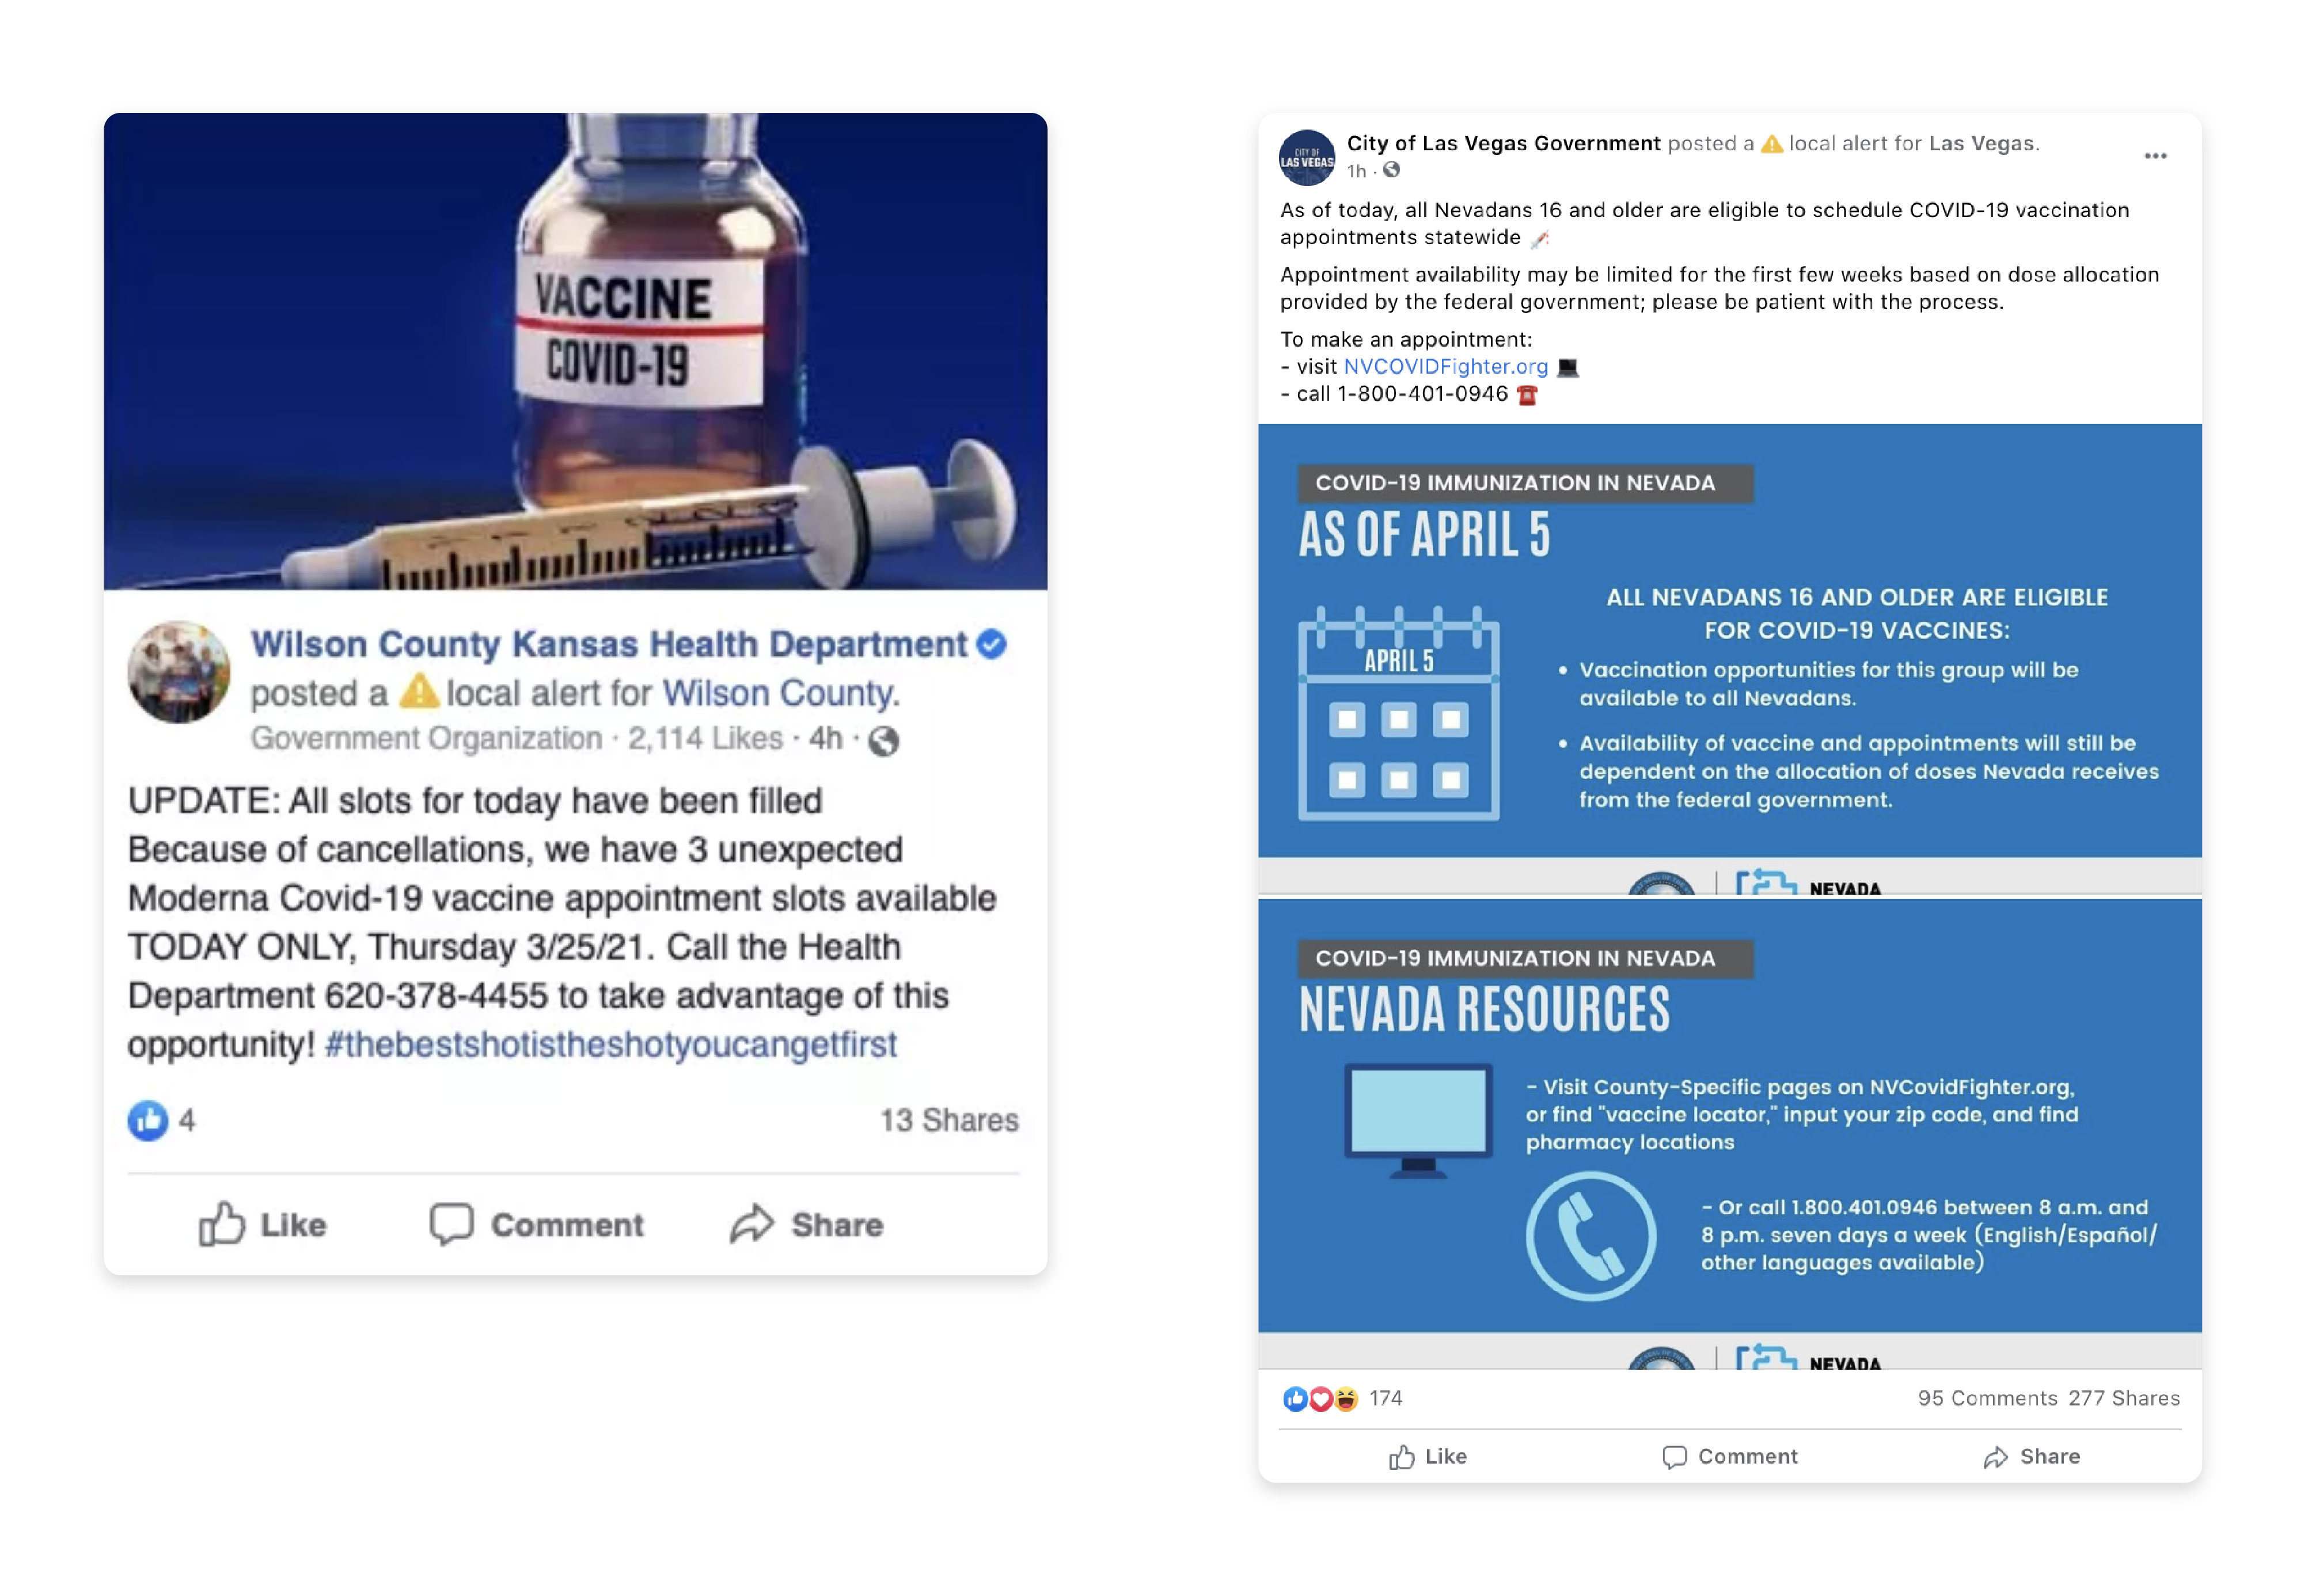Click the globe privacy icon on Wilson post
Image resolution: width=2304 pixels, height=1596 pixels.
pyautogui.click(x=883, y=740)
